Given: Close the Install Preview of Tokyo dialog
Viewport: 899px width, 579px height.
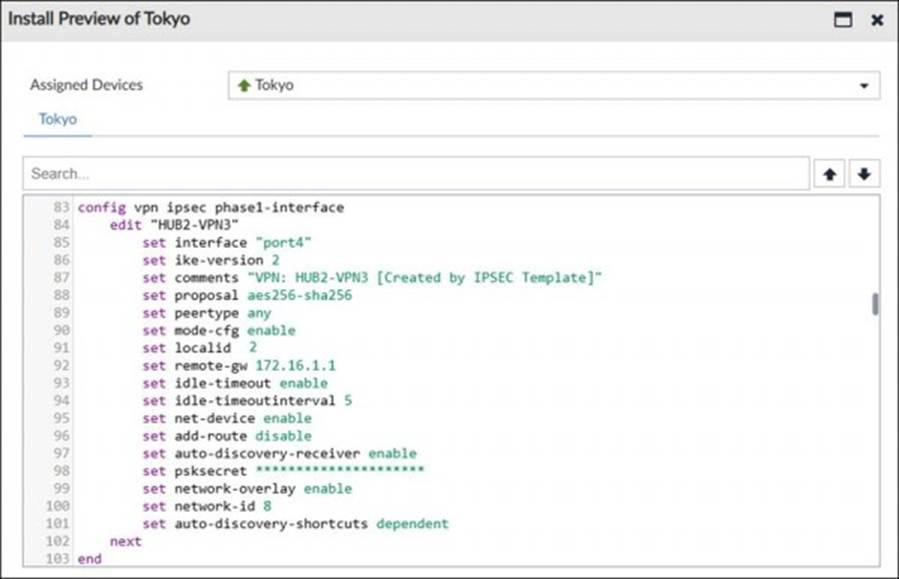Looking at the screenshot, I should tap(877, 20).
